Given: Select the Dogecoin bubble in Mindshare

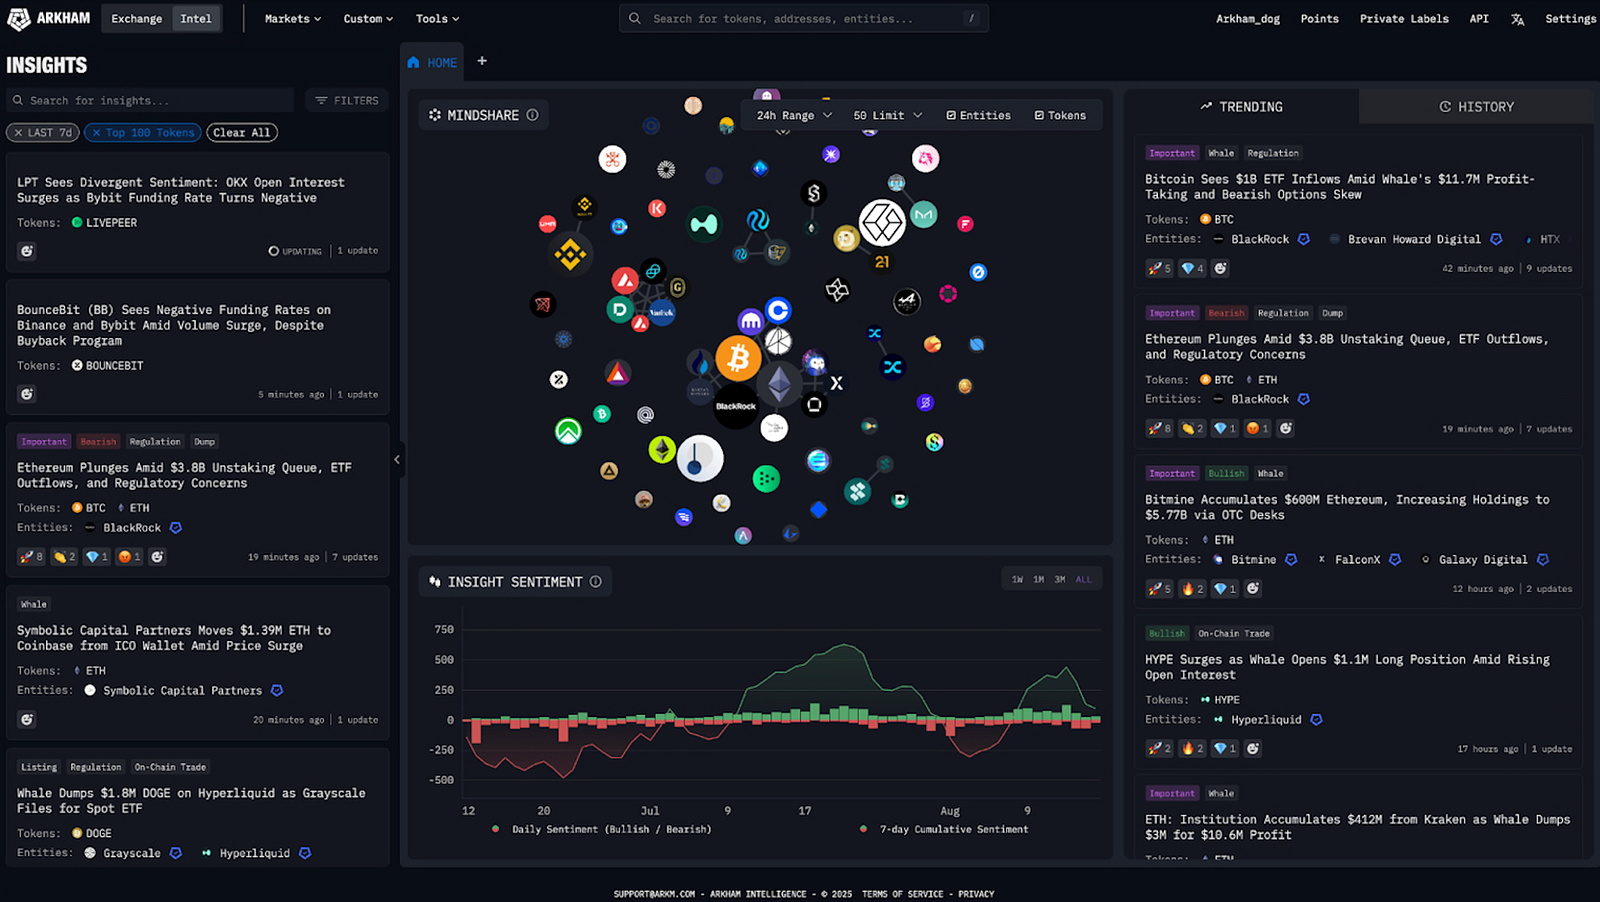Looking at the screenshot, I should coord(847,238).
